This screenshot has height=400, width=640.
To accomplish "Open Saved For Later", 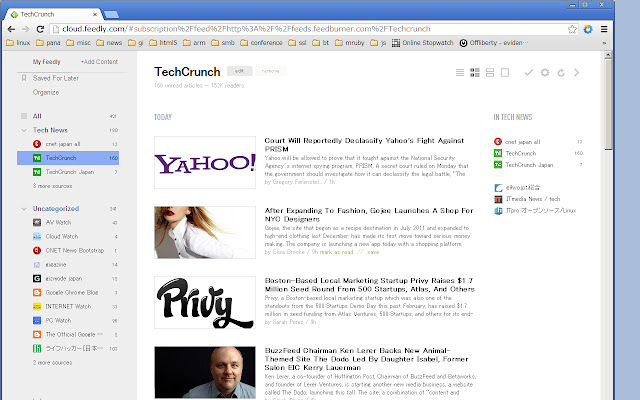I will [56, 78].
